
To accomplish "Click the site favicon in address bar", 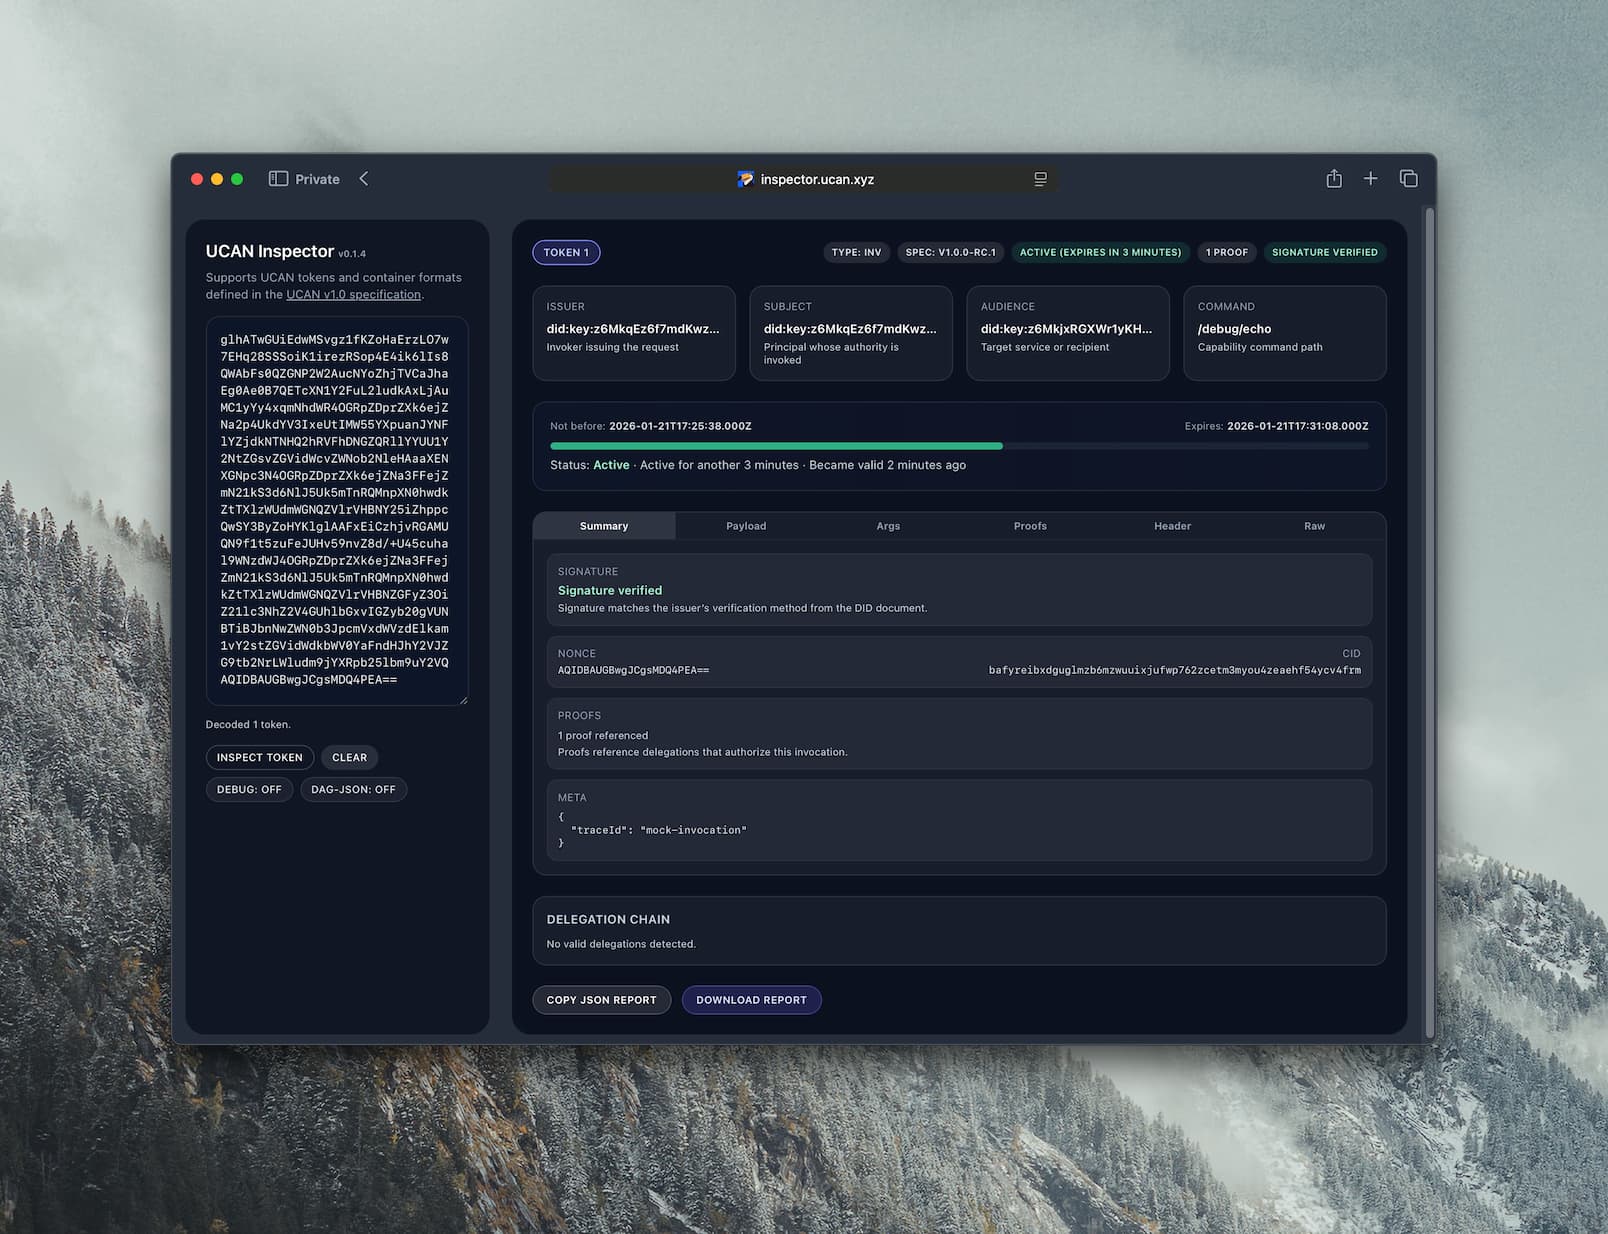I will (x=745, y=179).
